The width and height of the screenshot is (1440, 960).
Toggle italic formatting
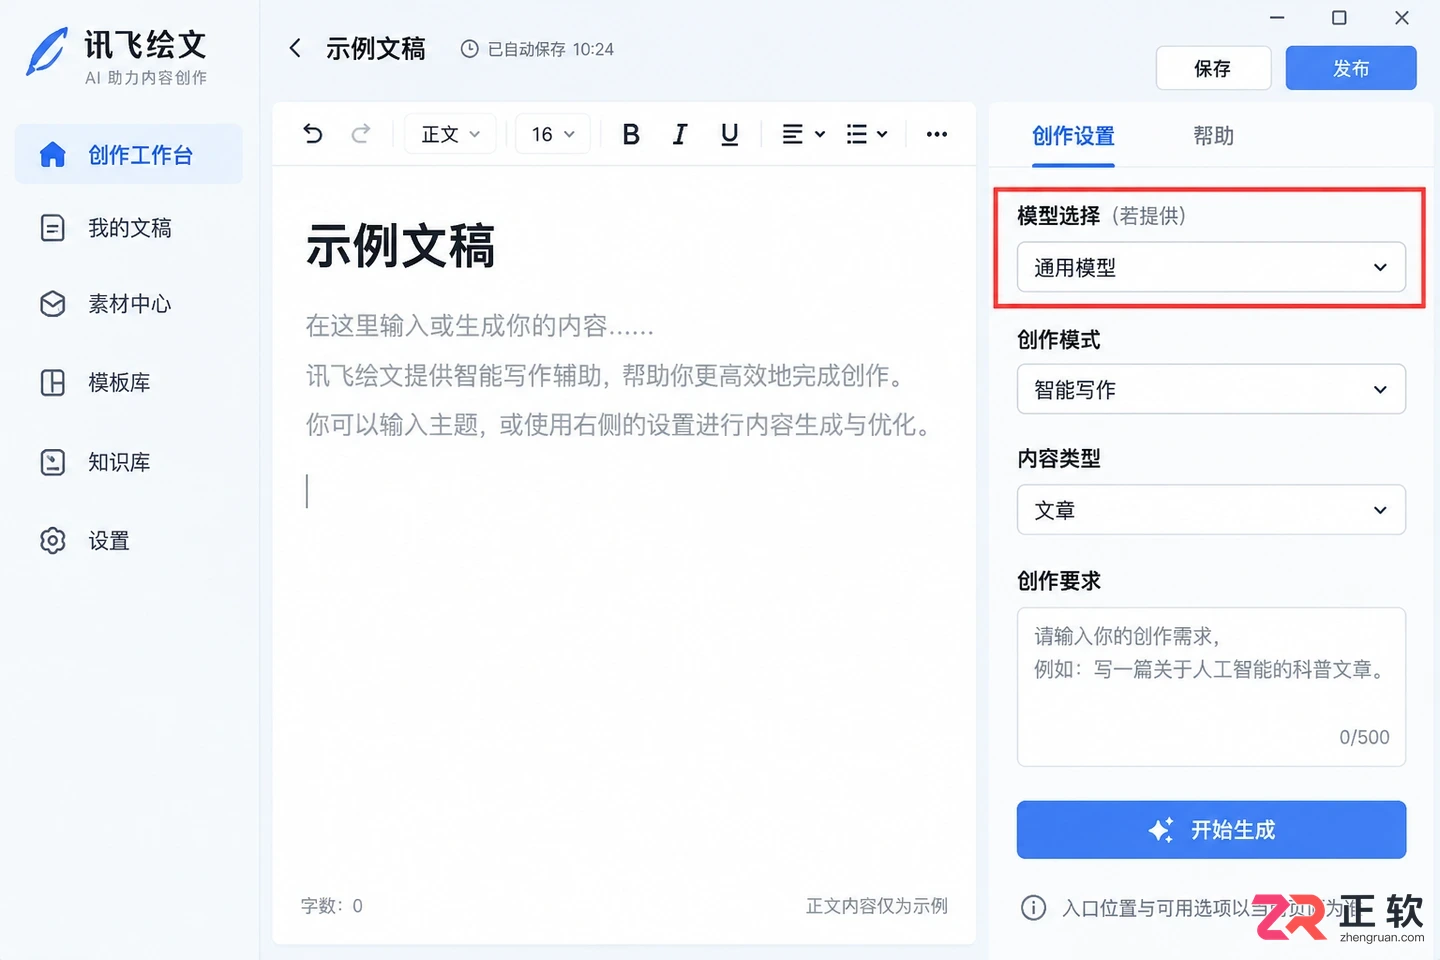point(680,134)
